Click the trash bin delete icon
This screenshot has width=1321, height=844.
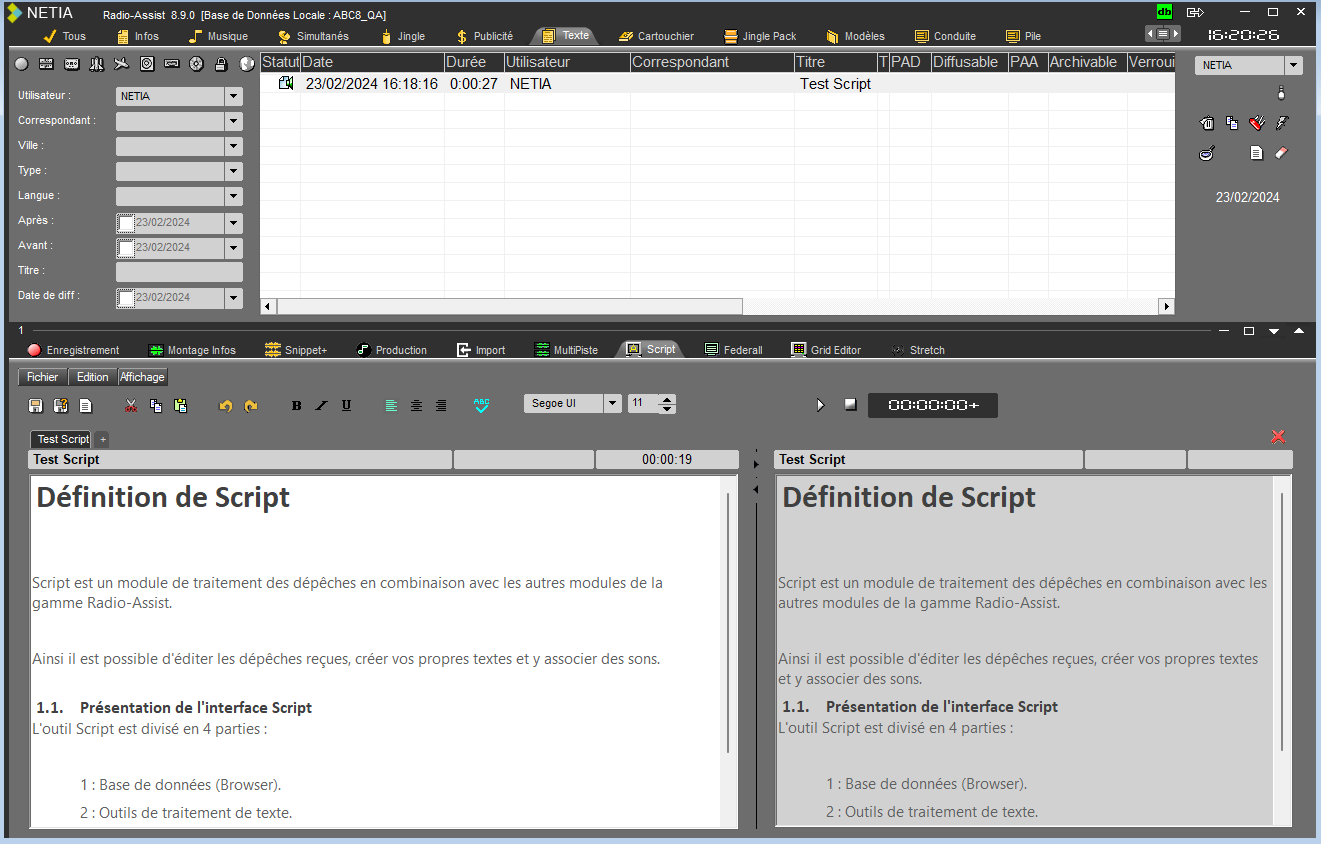(x=1207, y=123)
